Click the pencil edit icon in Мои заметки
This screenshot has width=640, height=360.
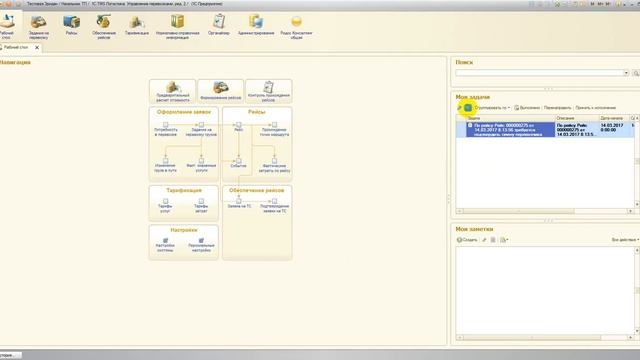pyautogui.click(x=484, y=240)
